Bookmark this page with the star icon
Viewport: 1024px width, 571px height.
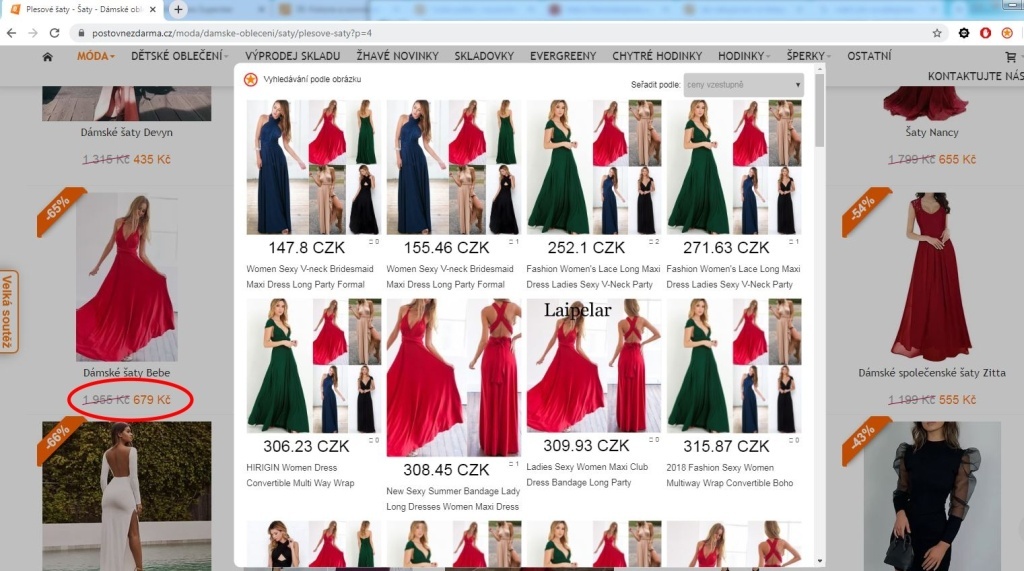(936, 33)
